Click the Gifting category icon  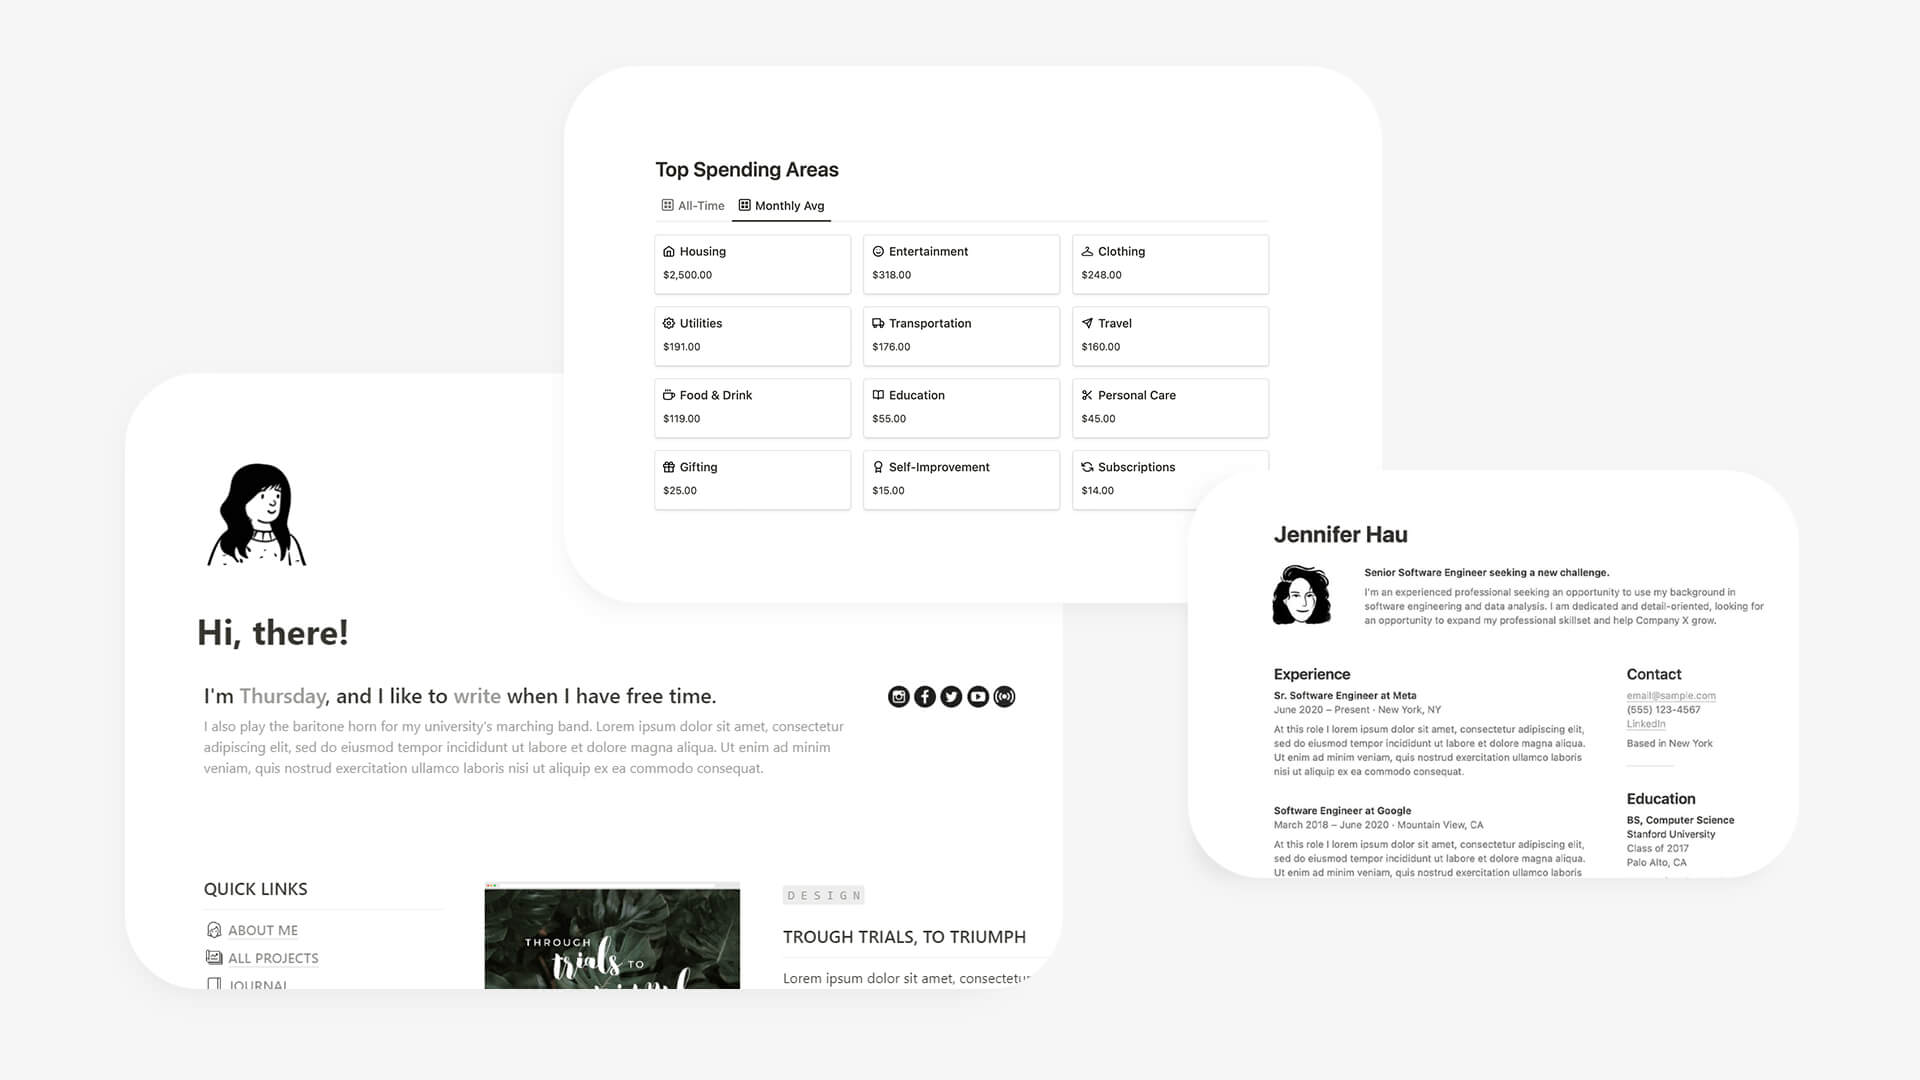[x=669, y=465]
